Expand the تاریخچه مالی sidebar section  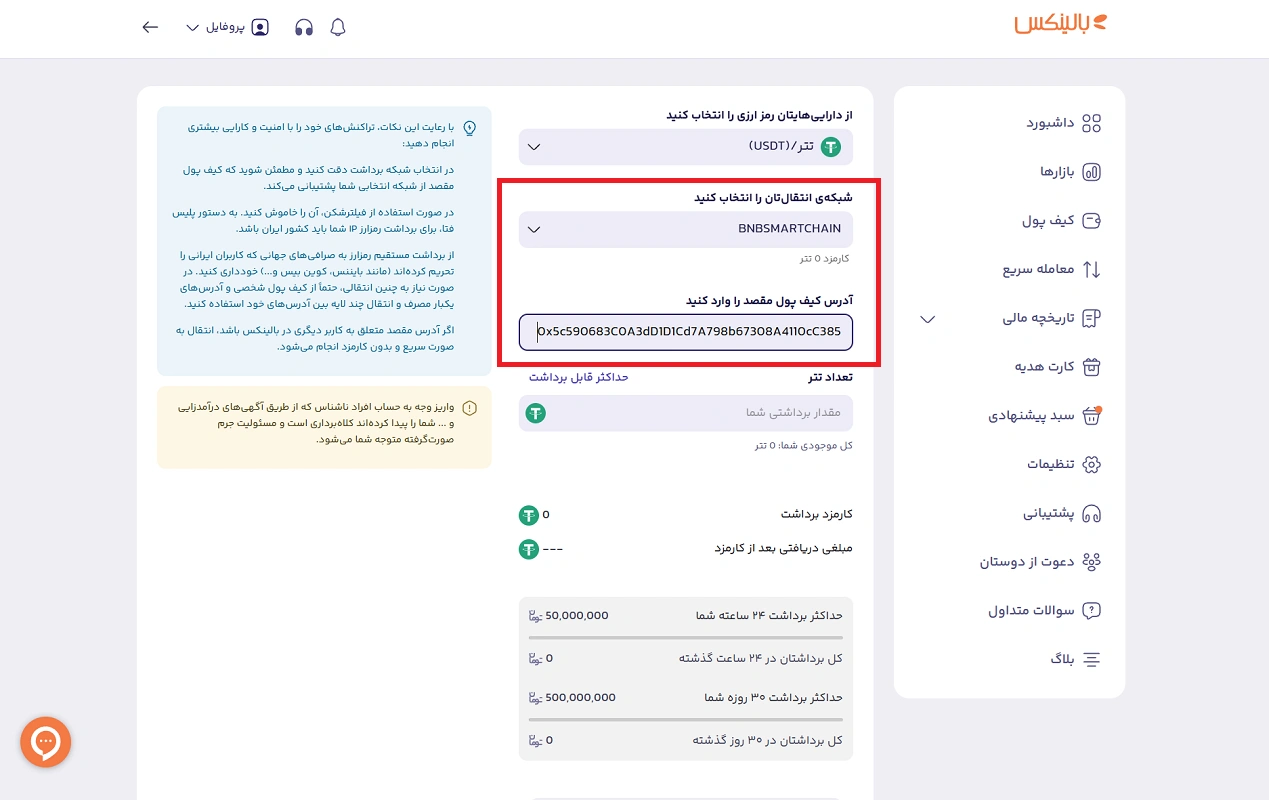pos(927,318)
